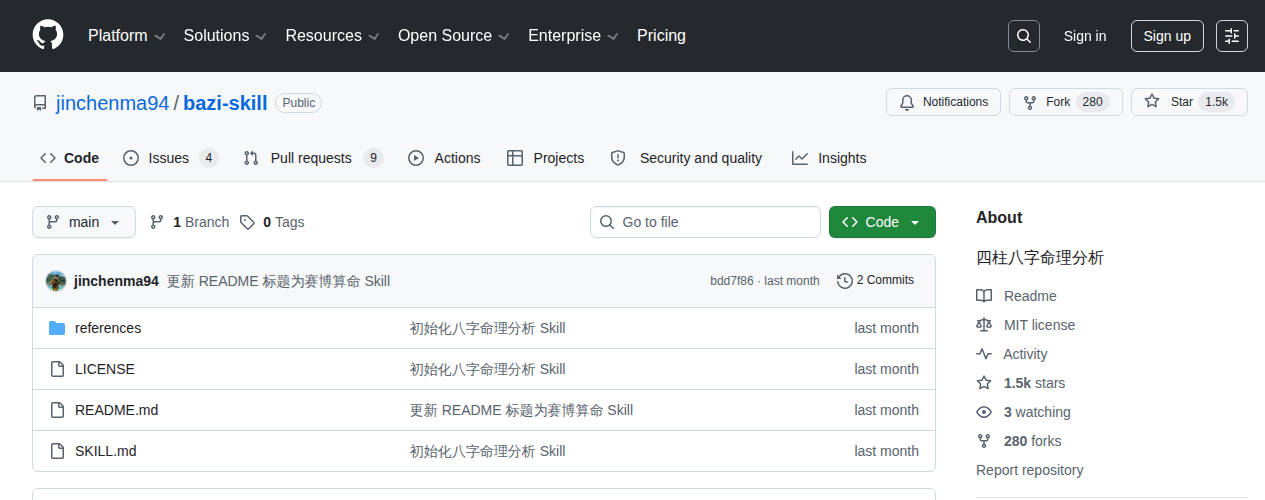The image size is (1265, 500).
Task: Click the scales icon beside MIT license
Action: tap(984, 325)
